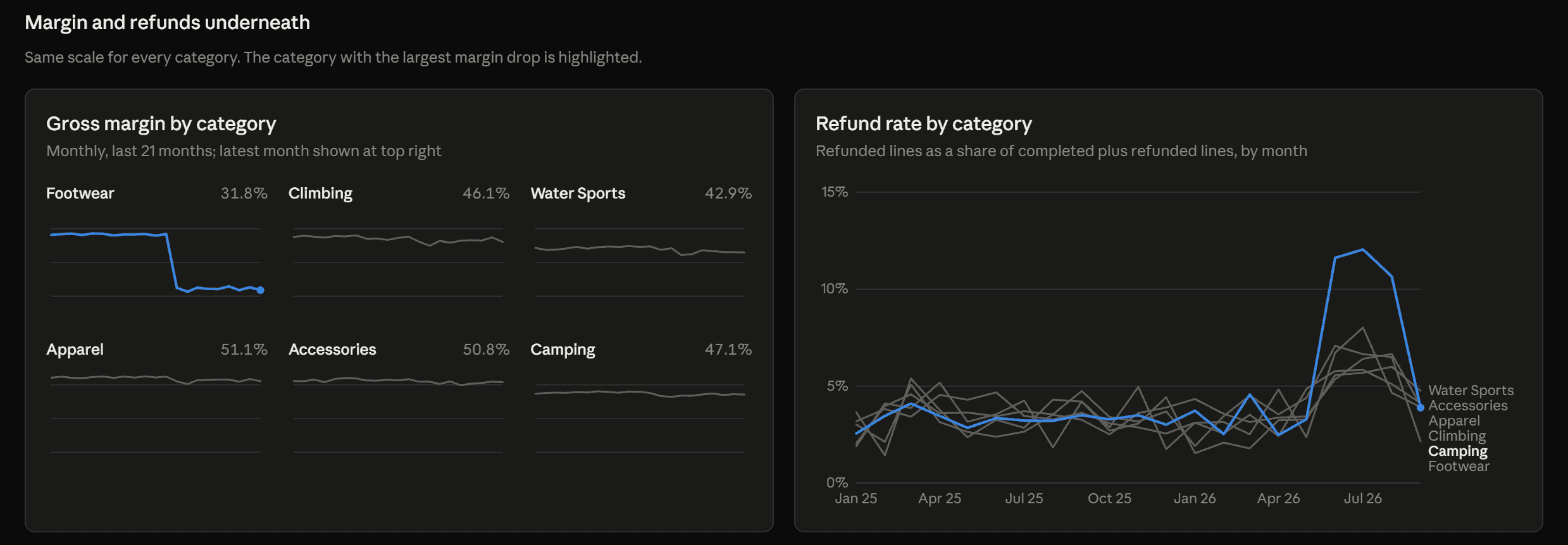Click the 'Same scale for every category' note
Viewport: 1568px width, 545px height.
pos(333,57)
